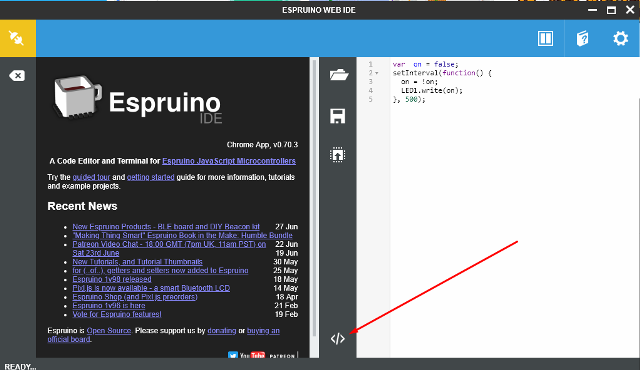Screen dimensions: 640x370
Task: Click the yellow connect/disconnect plug icon
Action: [x=17, y=38]
